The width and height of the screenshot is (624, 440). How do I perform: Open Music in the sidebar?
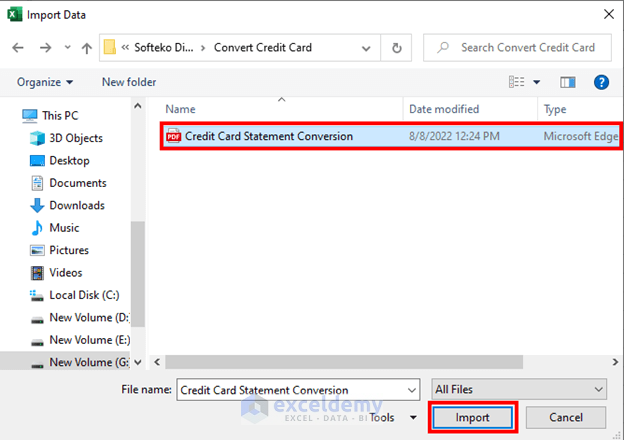(x=55, y=228)
